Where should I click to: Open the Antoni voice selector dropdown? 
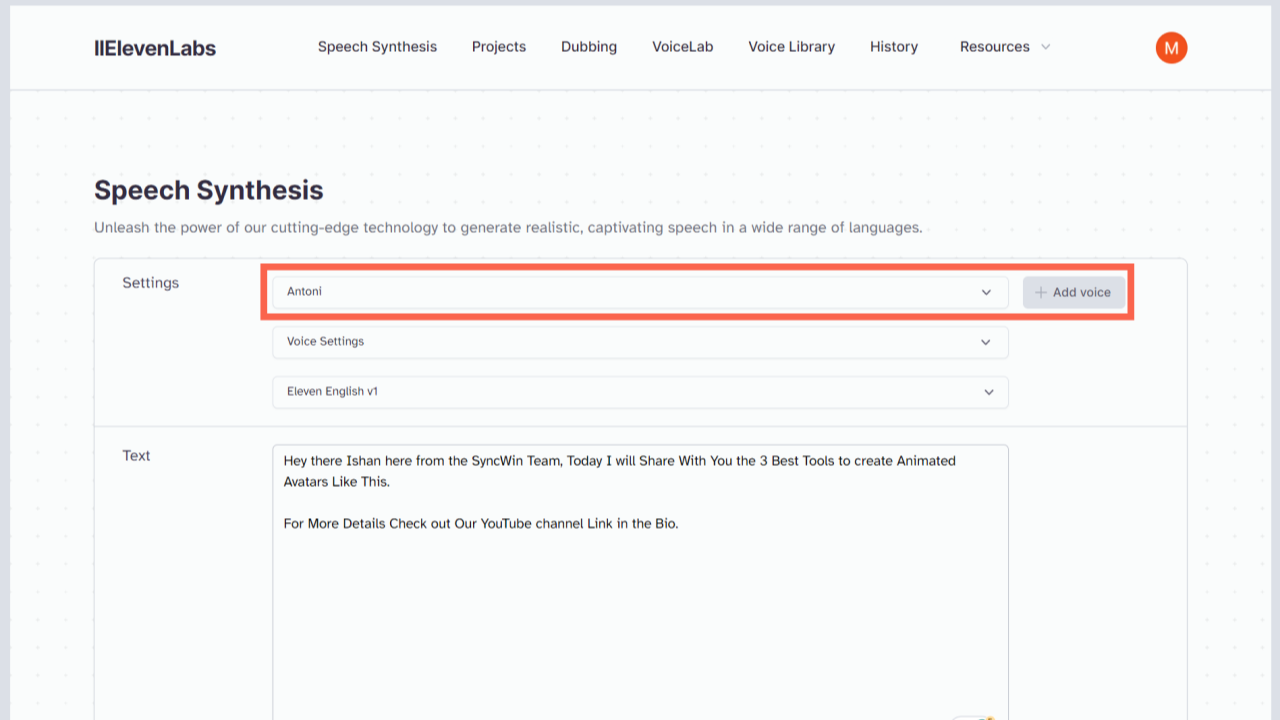coord(640,292)
